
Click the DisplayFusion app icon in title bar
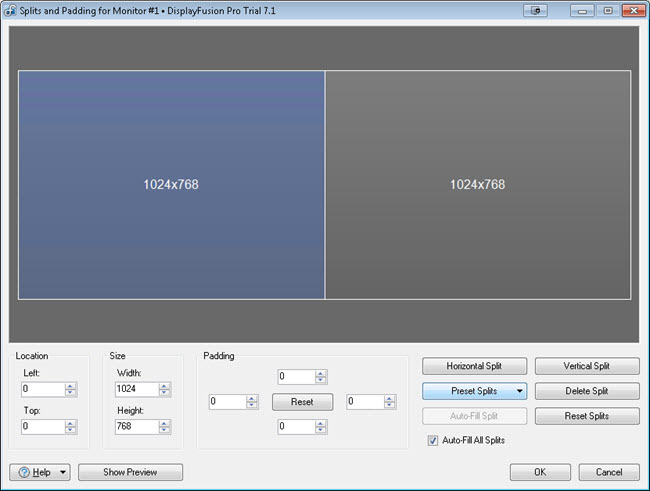[x=10, y=10]
